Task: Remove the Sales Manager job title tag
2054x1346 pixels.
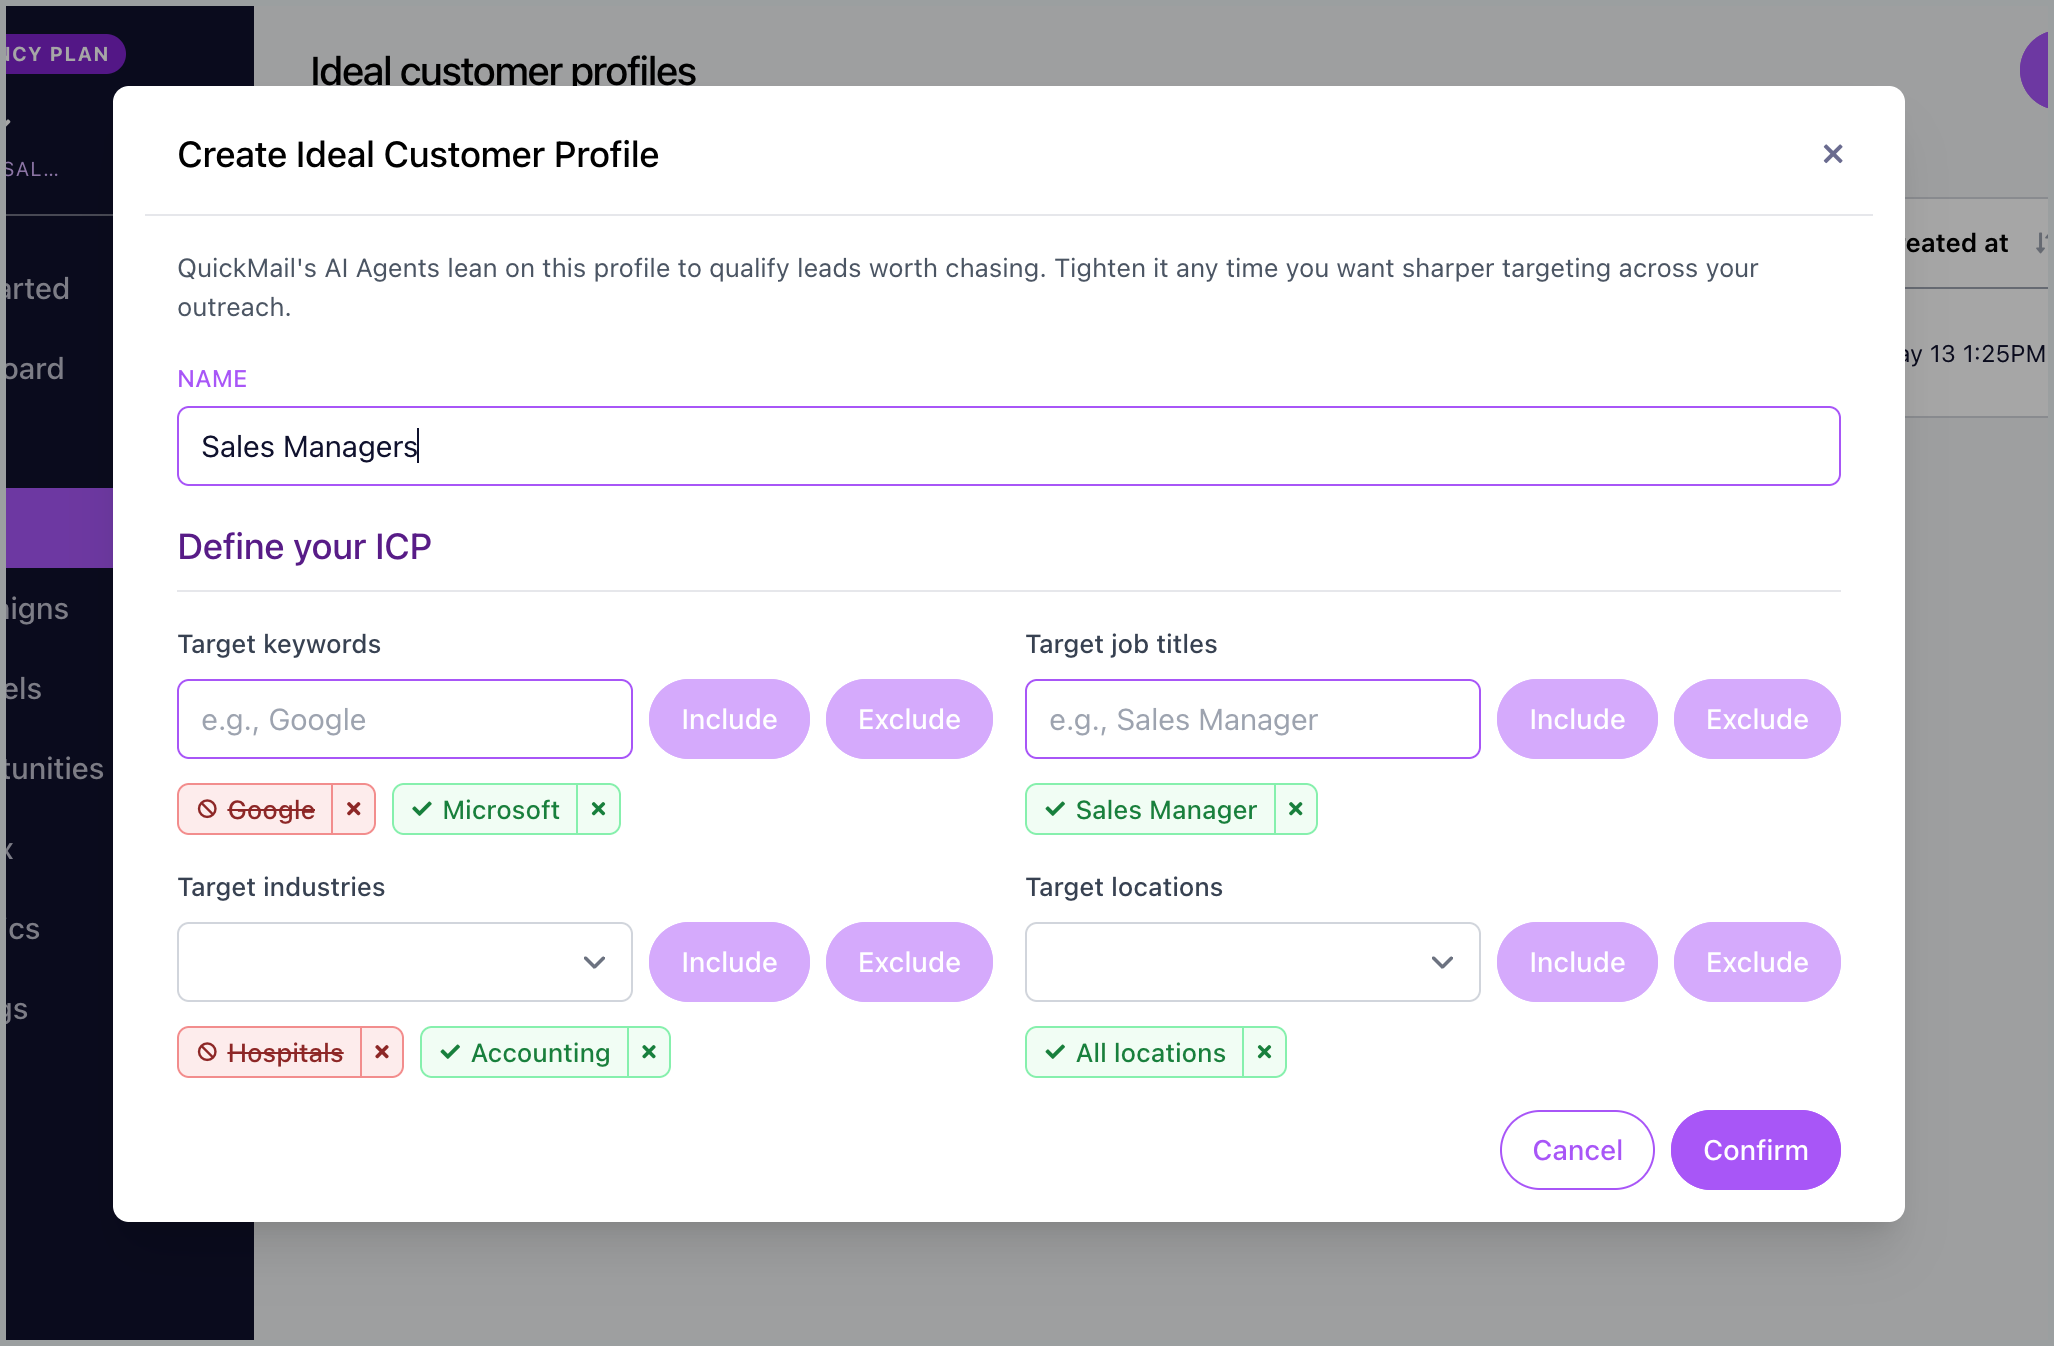Action: 1295,809
